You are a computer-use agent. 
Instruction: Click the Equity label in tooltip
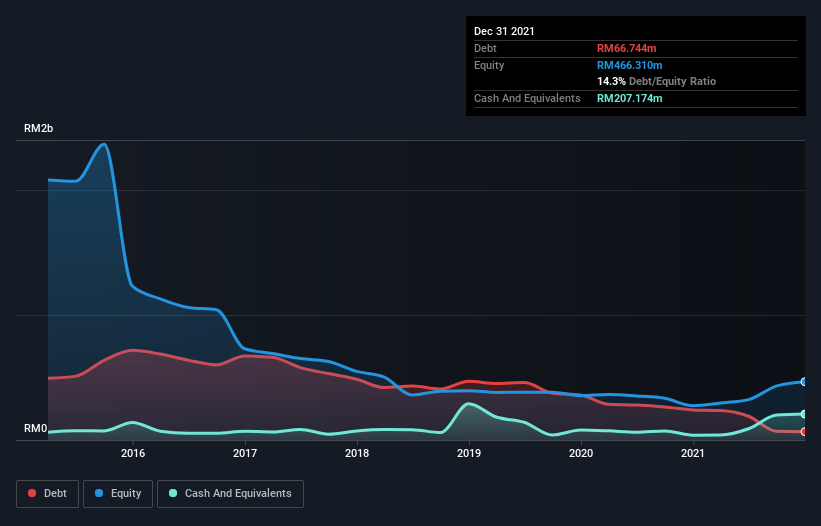[x=489, y=65]
